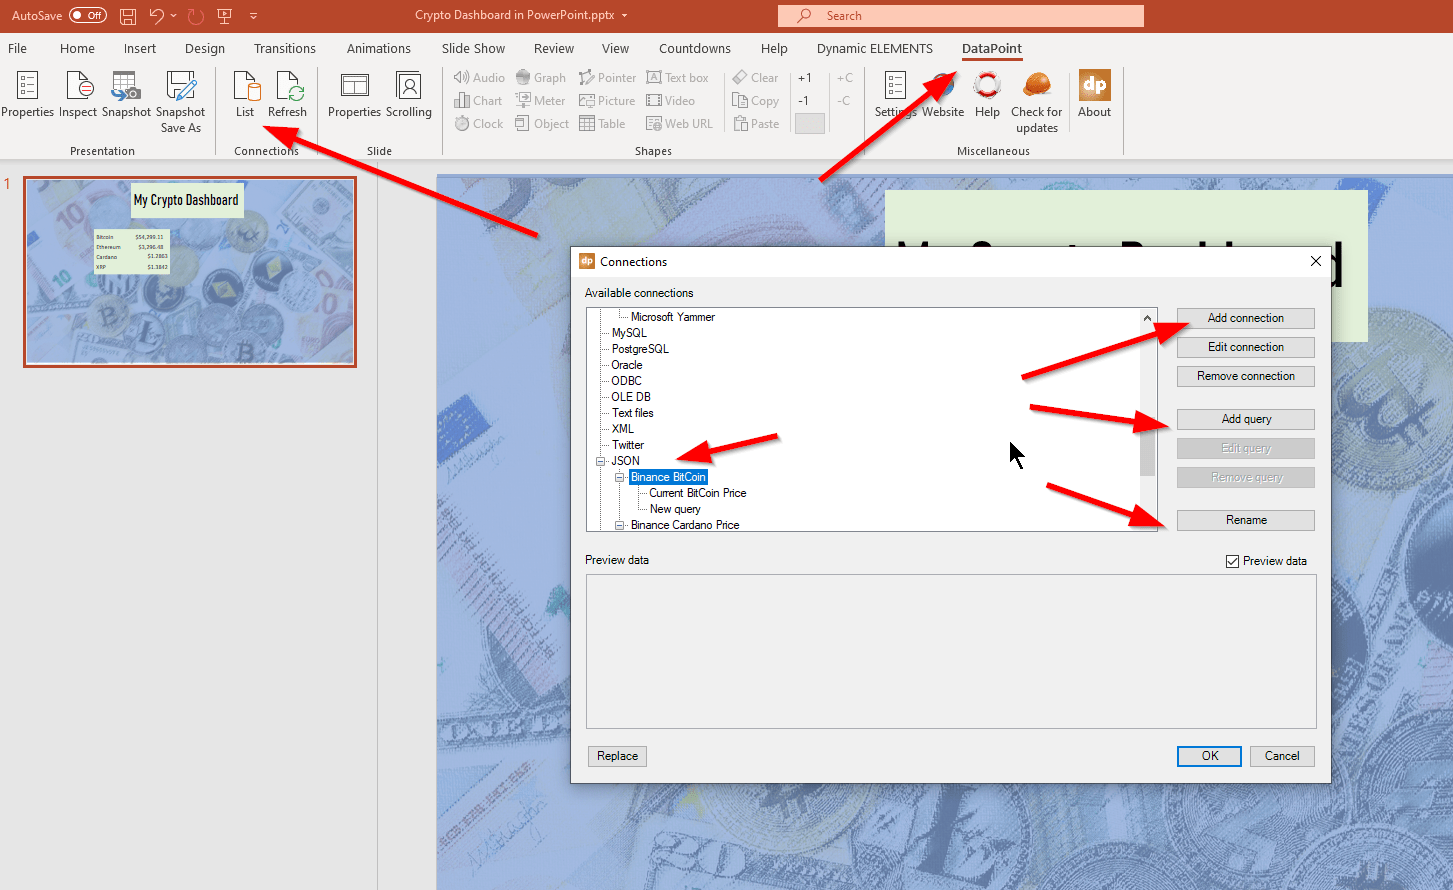The image size is (1453, 890).
Task: Uncheck the Preview data checkbox
Action: click(x=1232, y=561)
